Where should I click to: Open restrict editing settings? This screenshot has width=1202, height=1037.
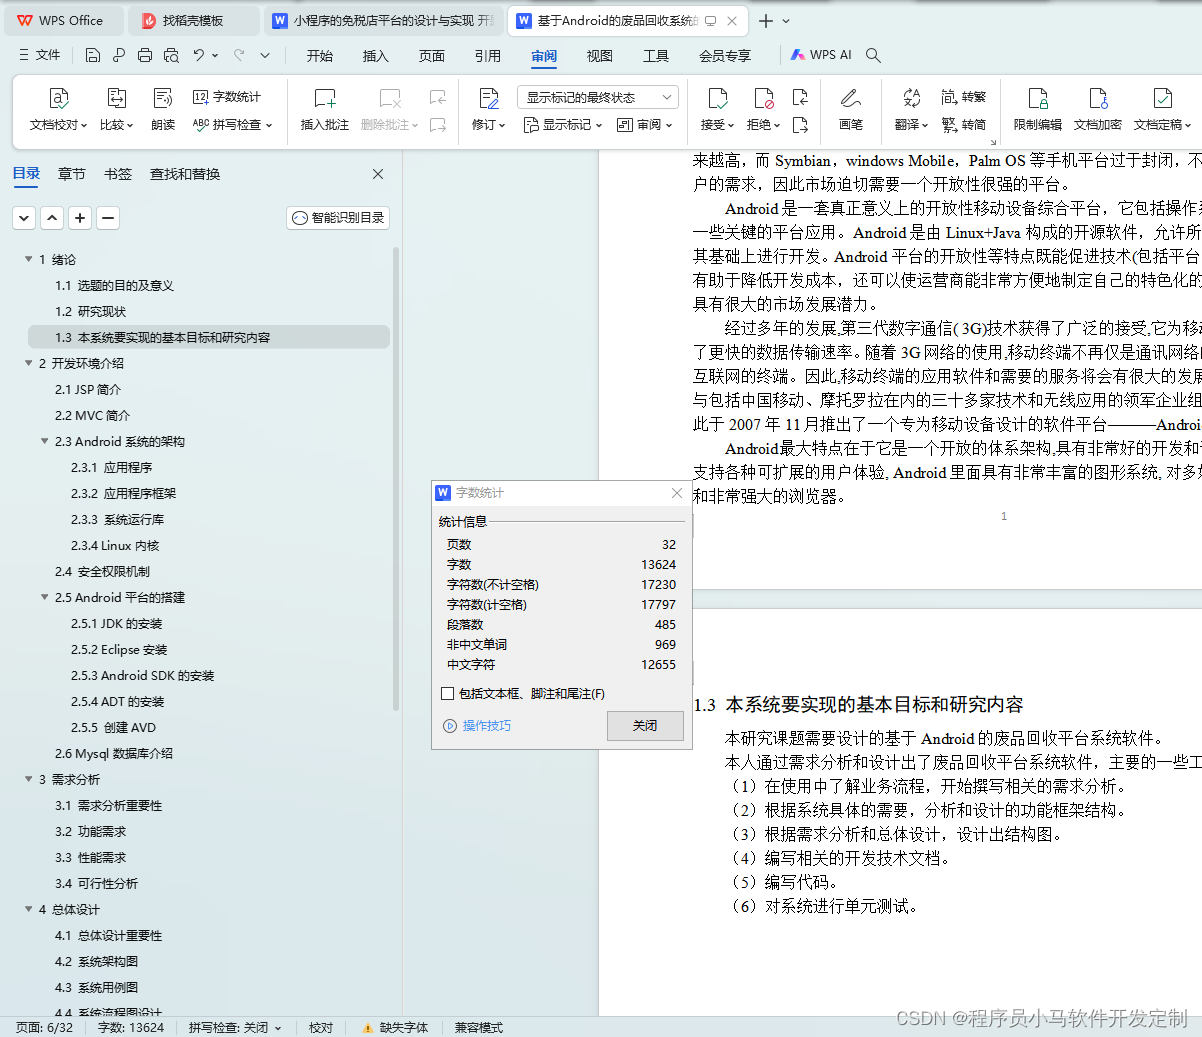1038,109
